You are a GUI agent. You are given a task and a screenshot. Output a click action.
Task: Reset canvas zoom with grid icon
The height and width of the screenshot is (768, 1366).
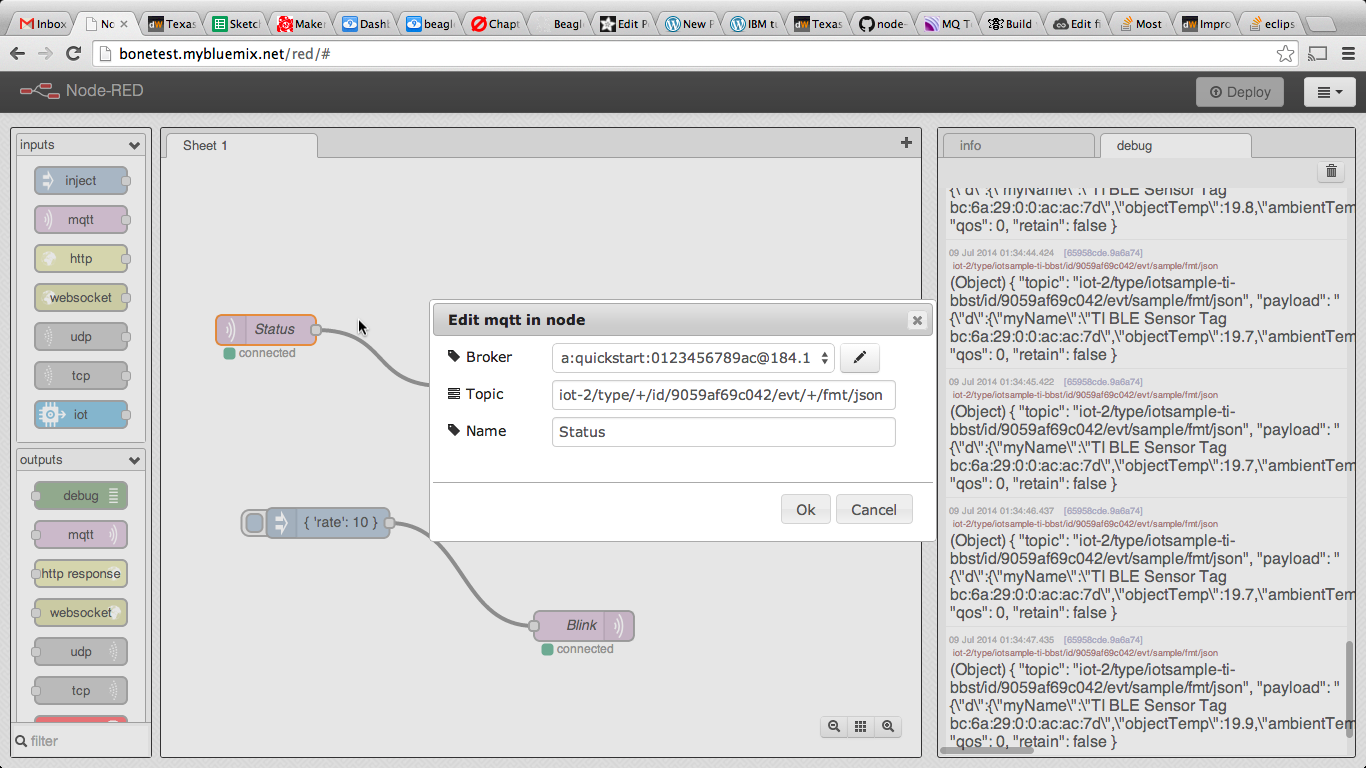(860, 727)
